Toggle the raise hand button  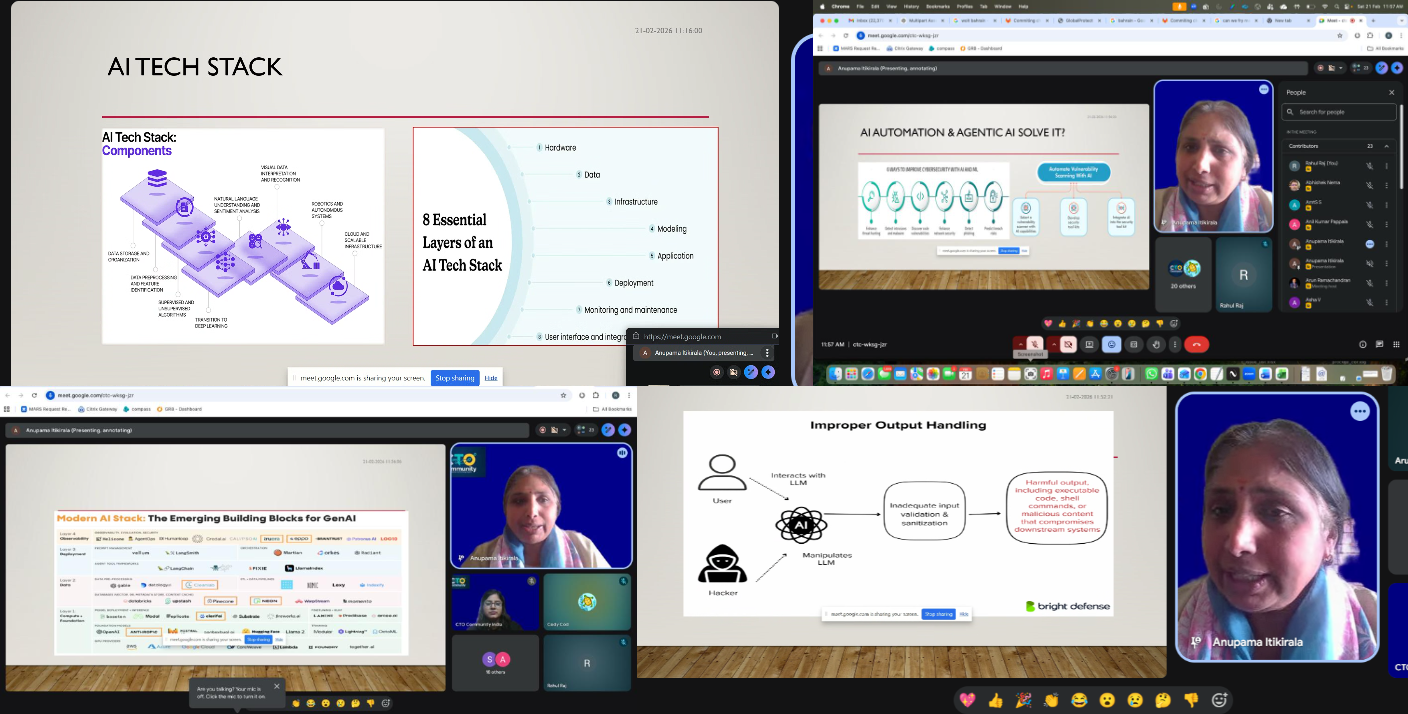tap(1155, 344)
